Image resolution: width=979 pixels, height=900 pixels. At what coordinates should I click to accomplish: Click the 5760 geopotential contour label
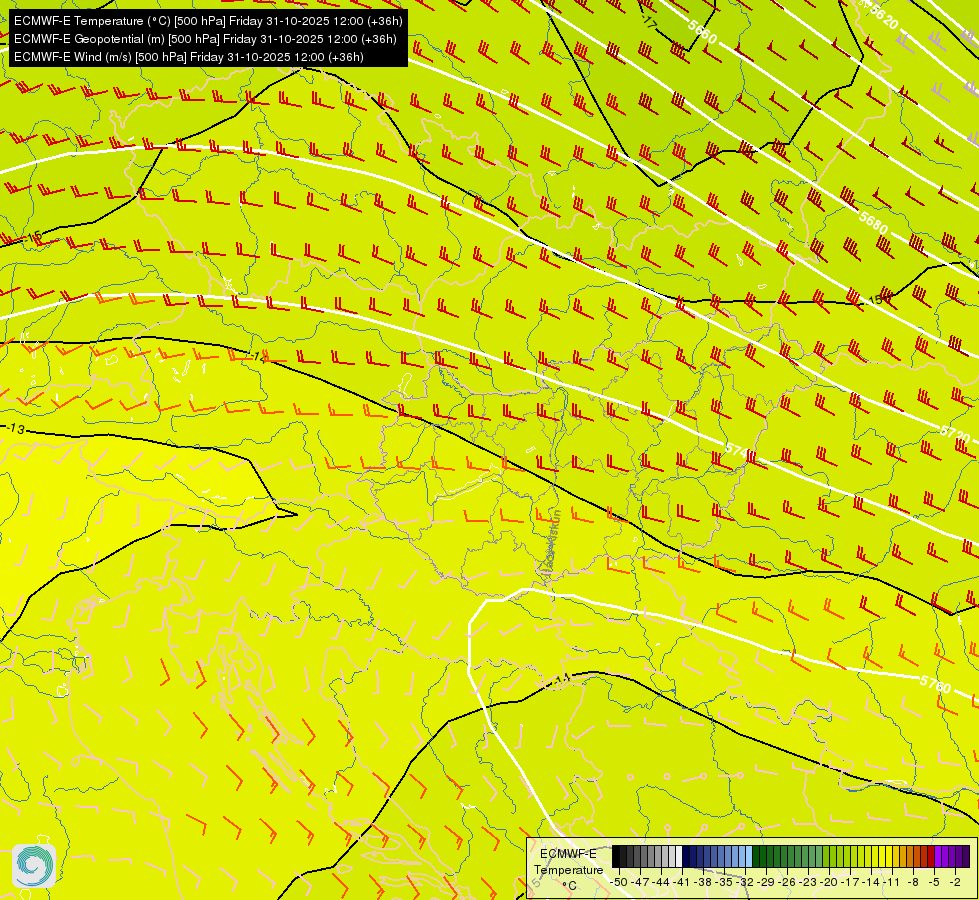(x=935, y=684)
